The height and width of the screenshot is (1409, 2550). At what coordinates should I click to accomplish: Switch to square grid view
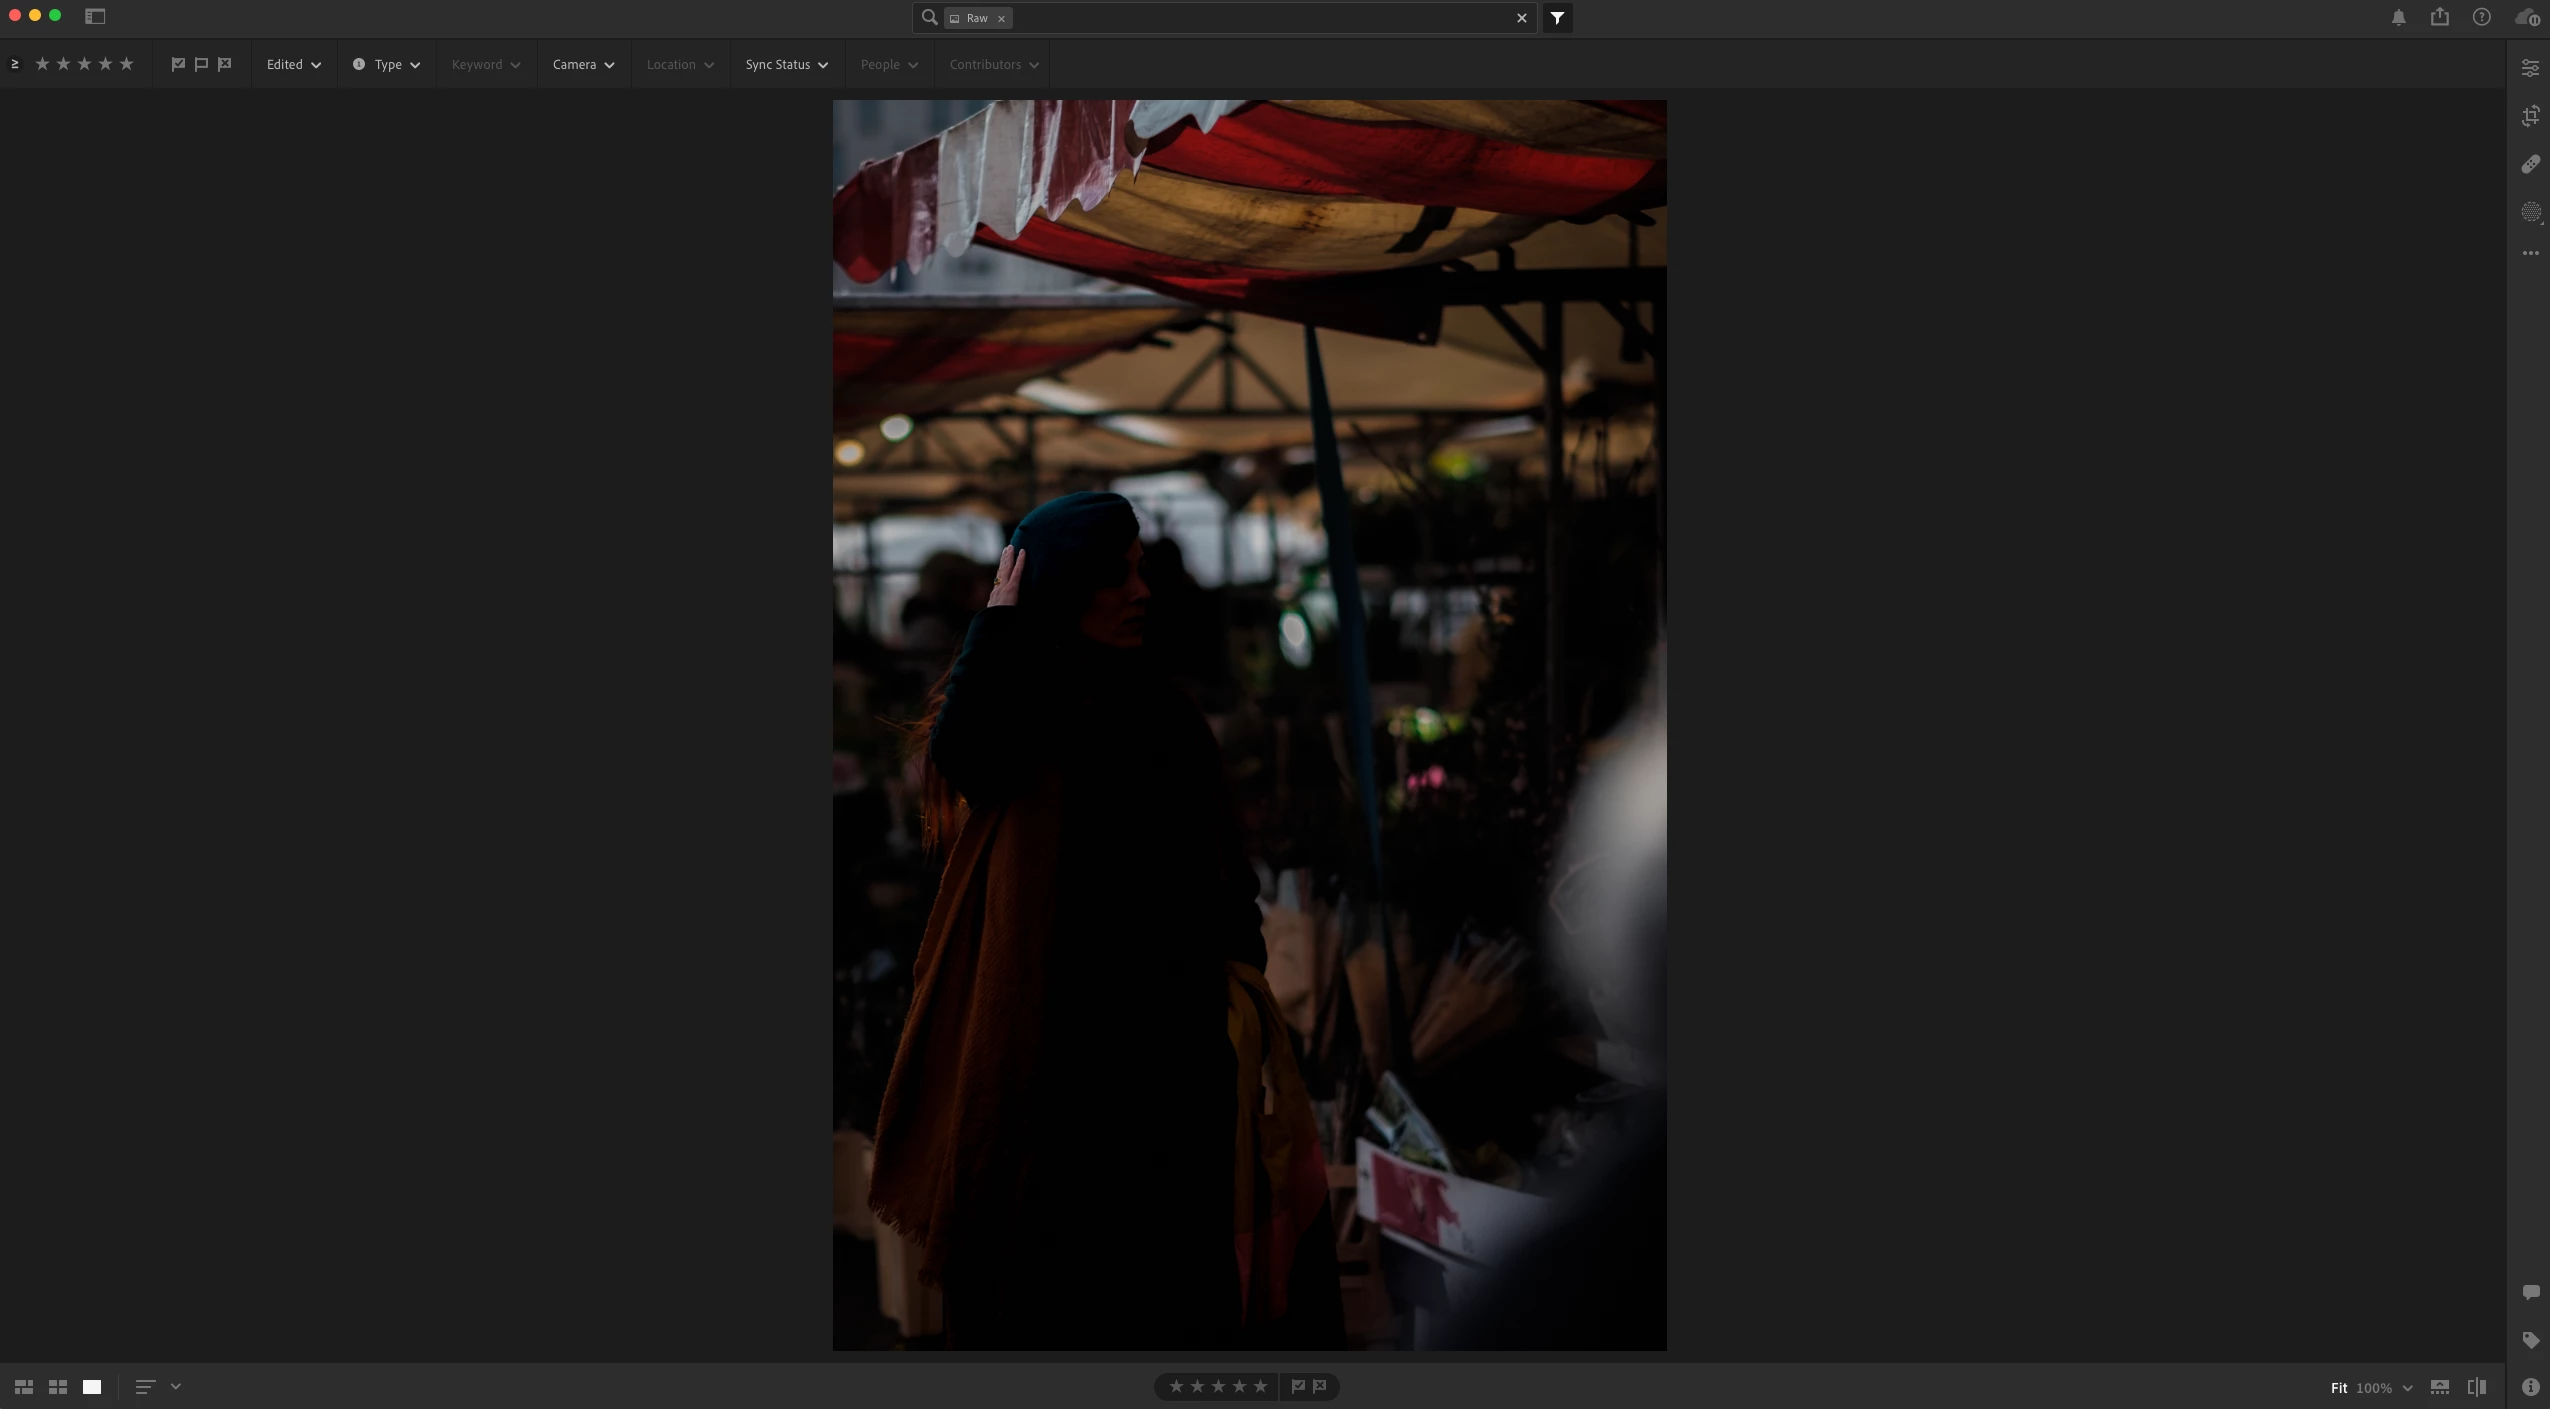click(x=58, y=1387)
